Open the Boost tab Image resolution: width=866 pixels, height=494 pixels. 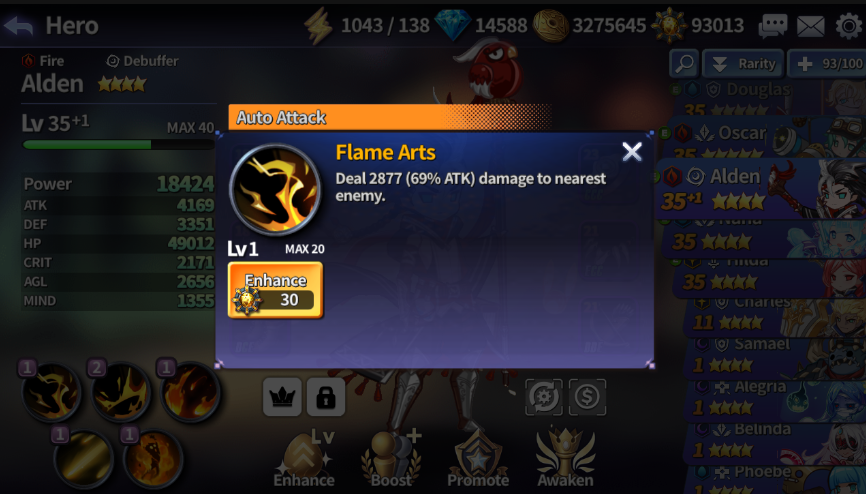tap(391, 458)
